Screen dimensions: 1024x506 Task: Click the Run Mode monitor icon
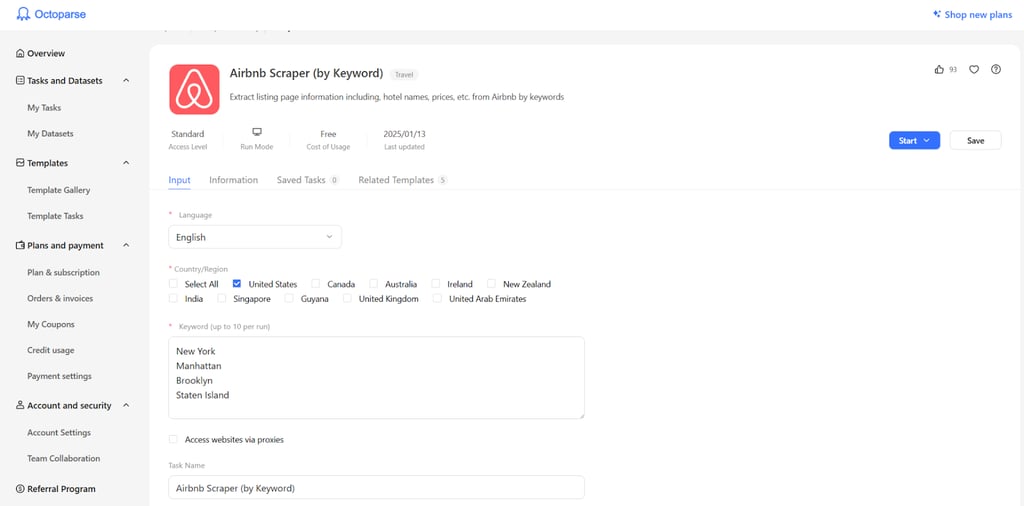[x=257, y=132]
